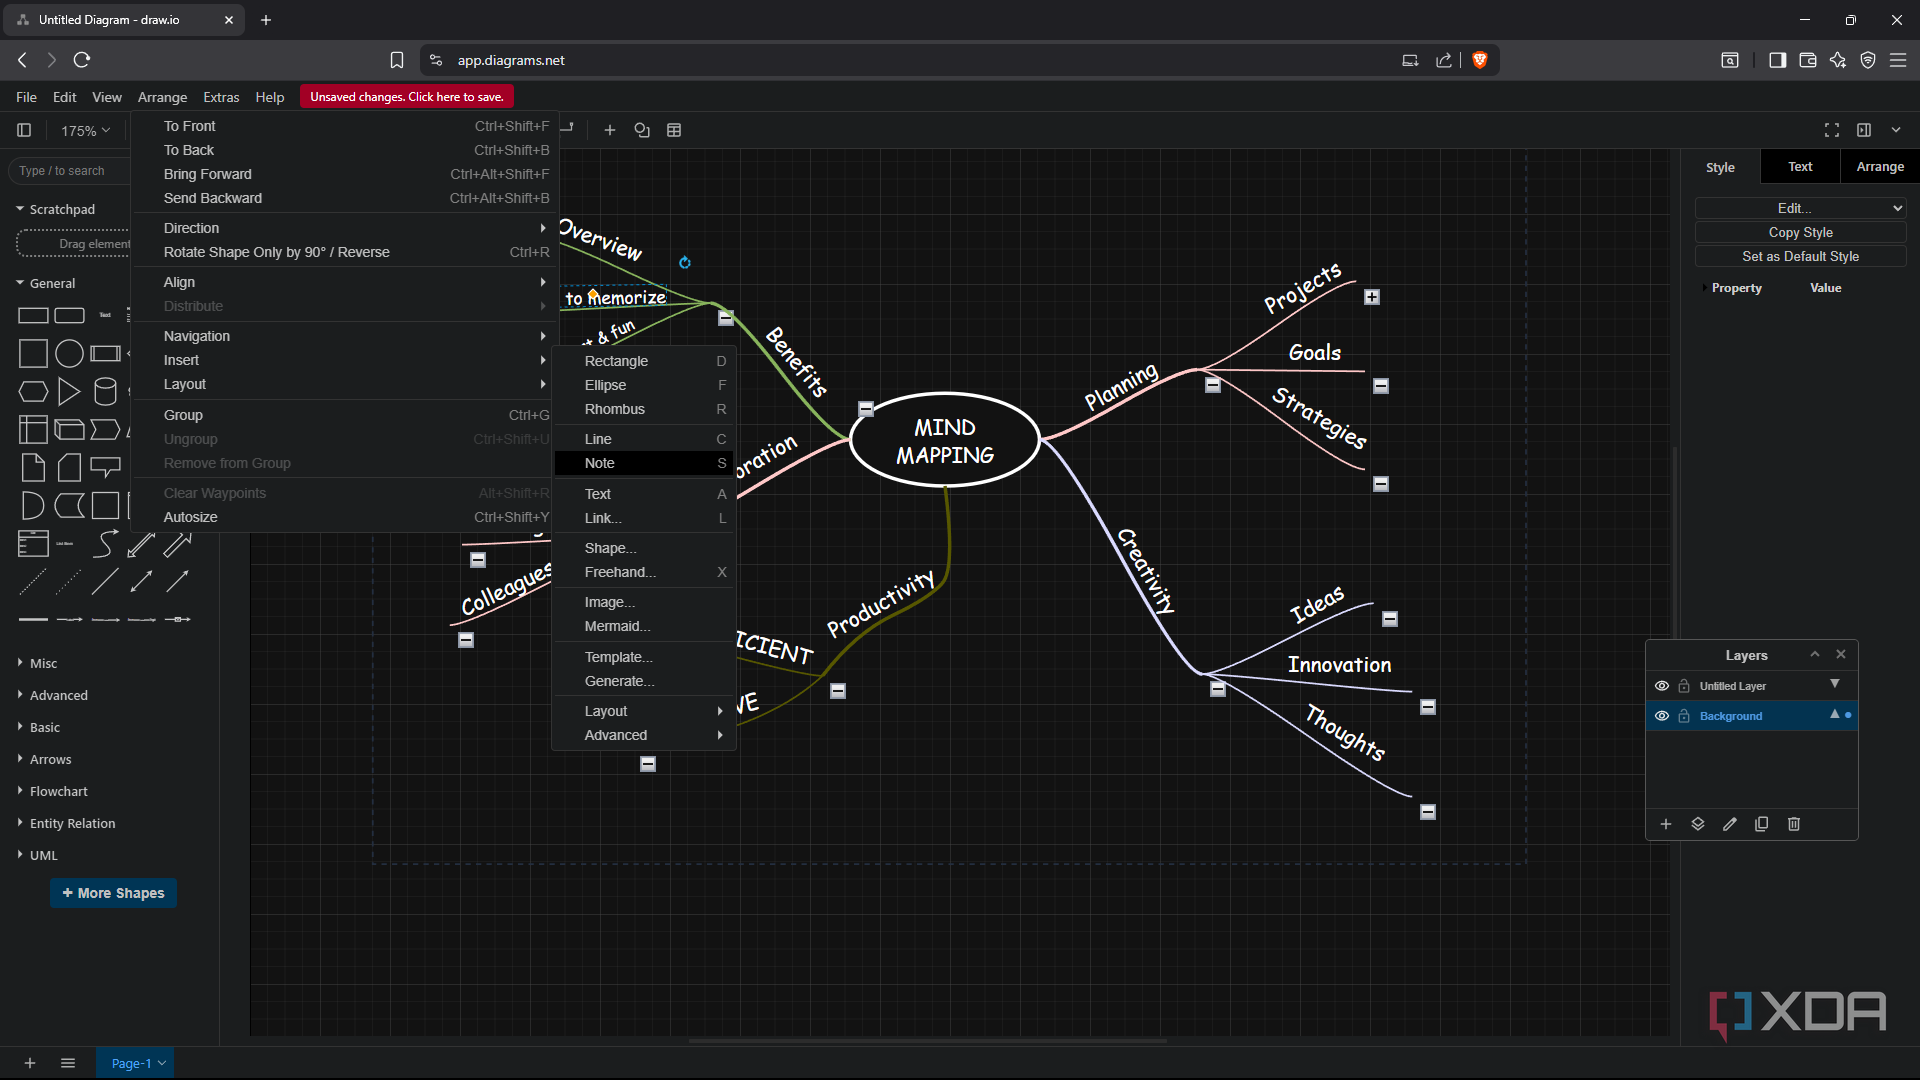This screenshot has height=1080, width=1920.
Task: Toggle visibility of Untitled Layer
Action: pos(1662,686)
